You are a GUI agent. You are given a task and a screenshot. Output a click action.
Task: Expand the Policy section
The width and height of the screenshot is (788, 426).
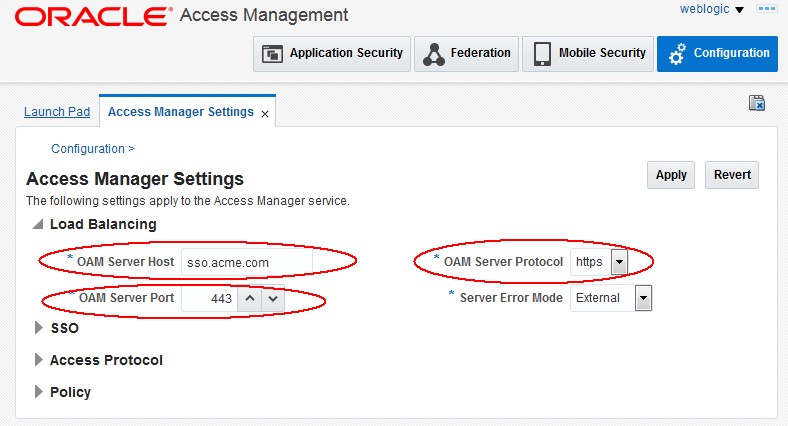[38, 392]
